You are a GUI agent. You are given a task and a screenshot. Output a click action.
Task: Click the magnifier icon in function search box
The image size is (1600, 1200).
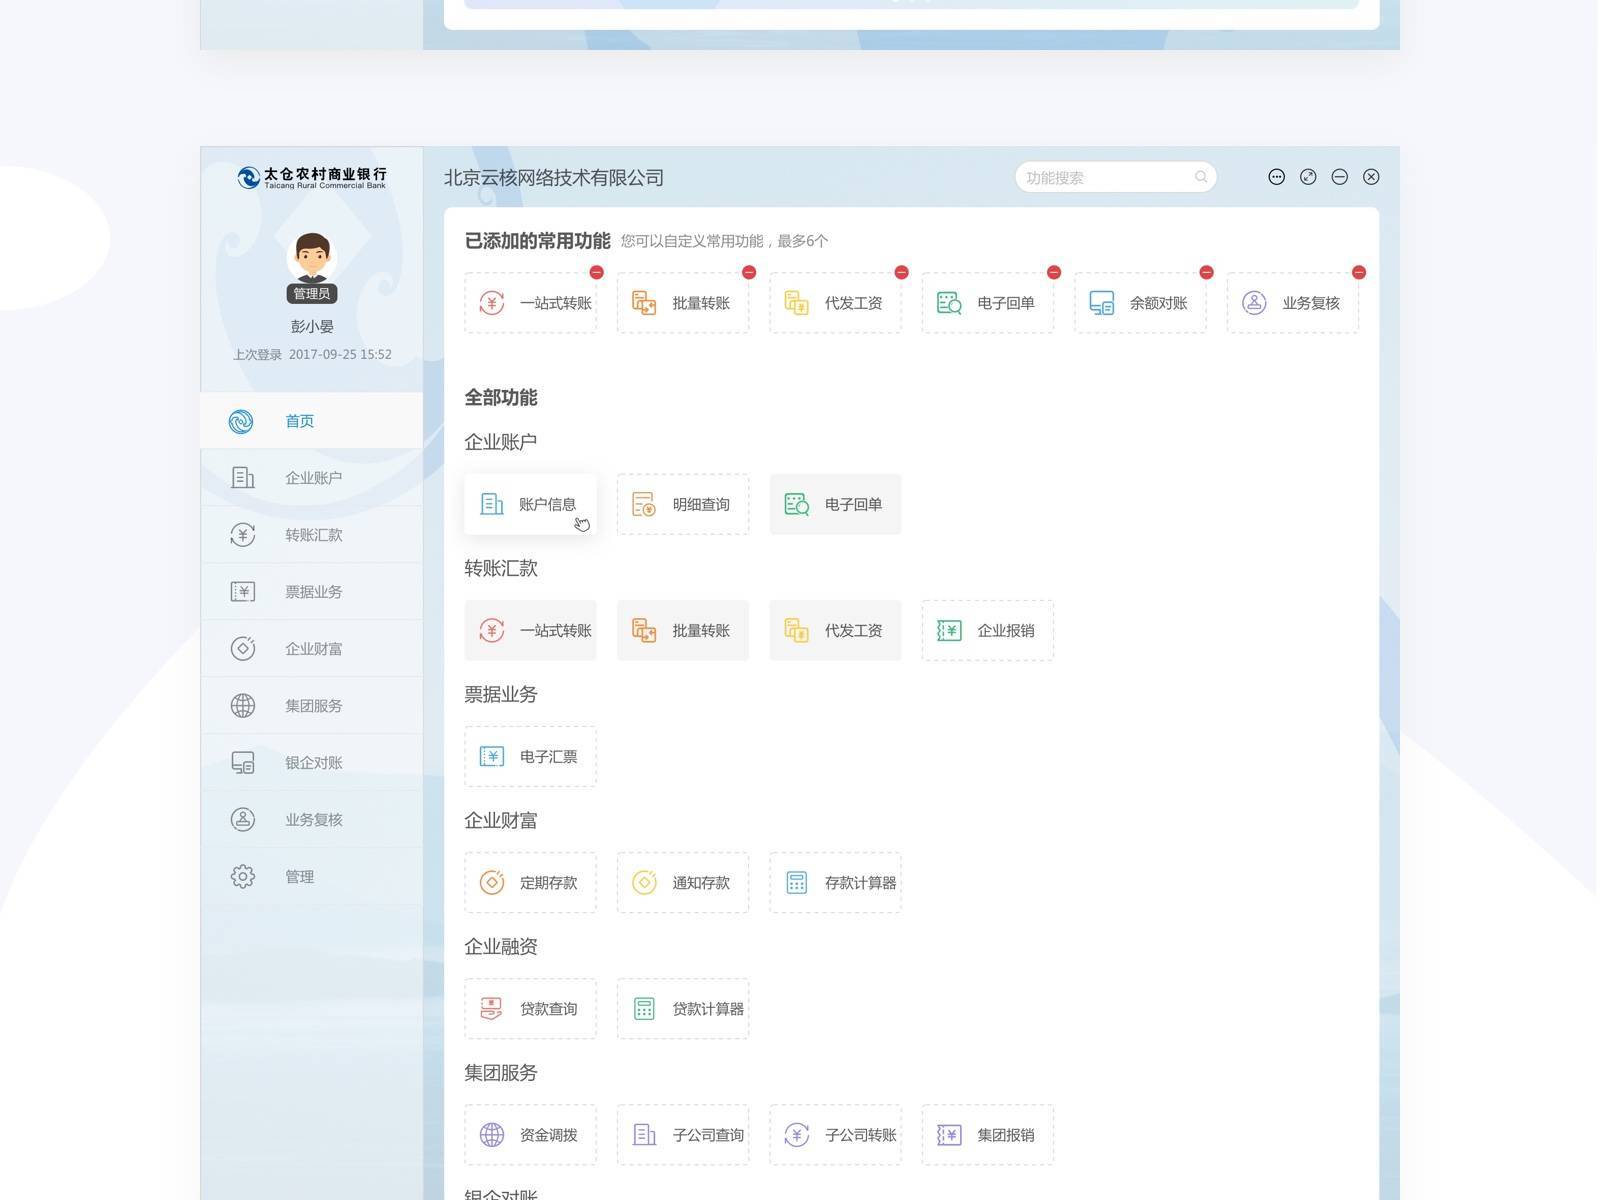(1201, 177)
